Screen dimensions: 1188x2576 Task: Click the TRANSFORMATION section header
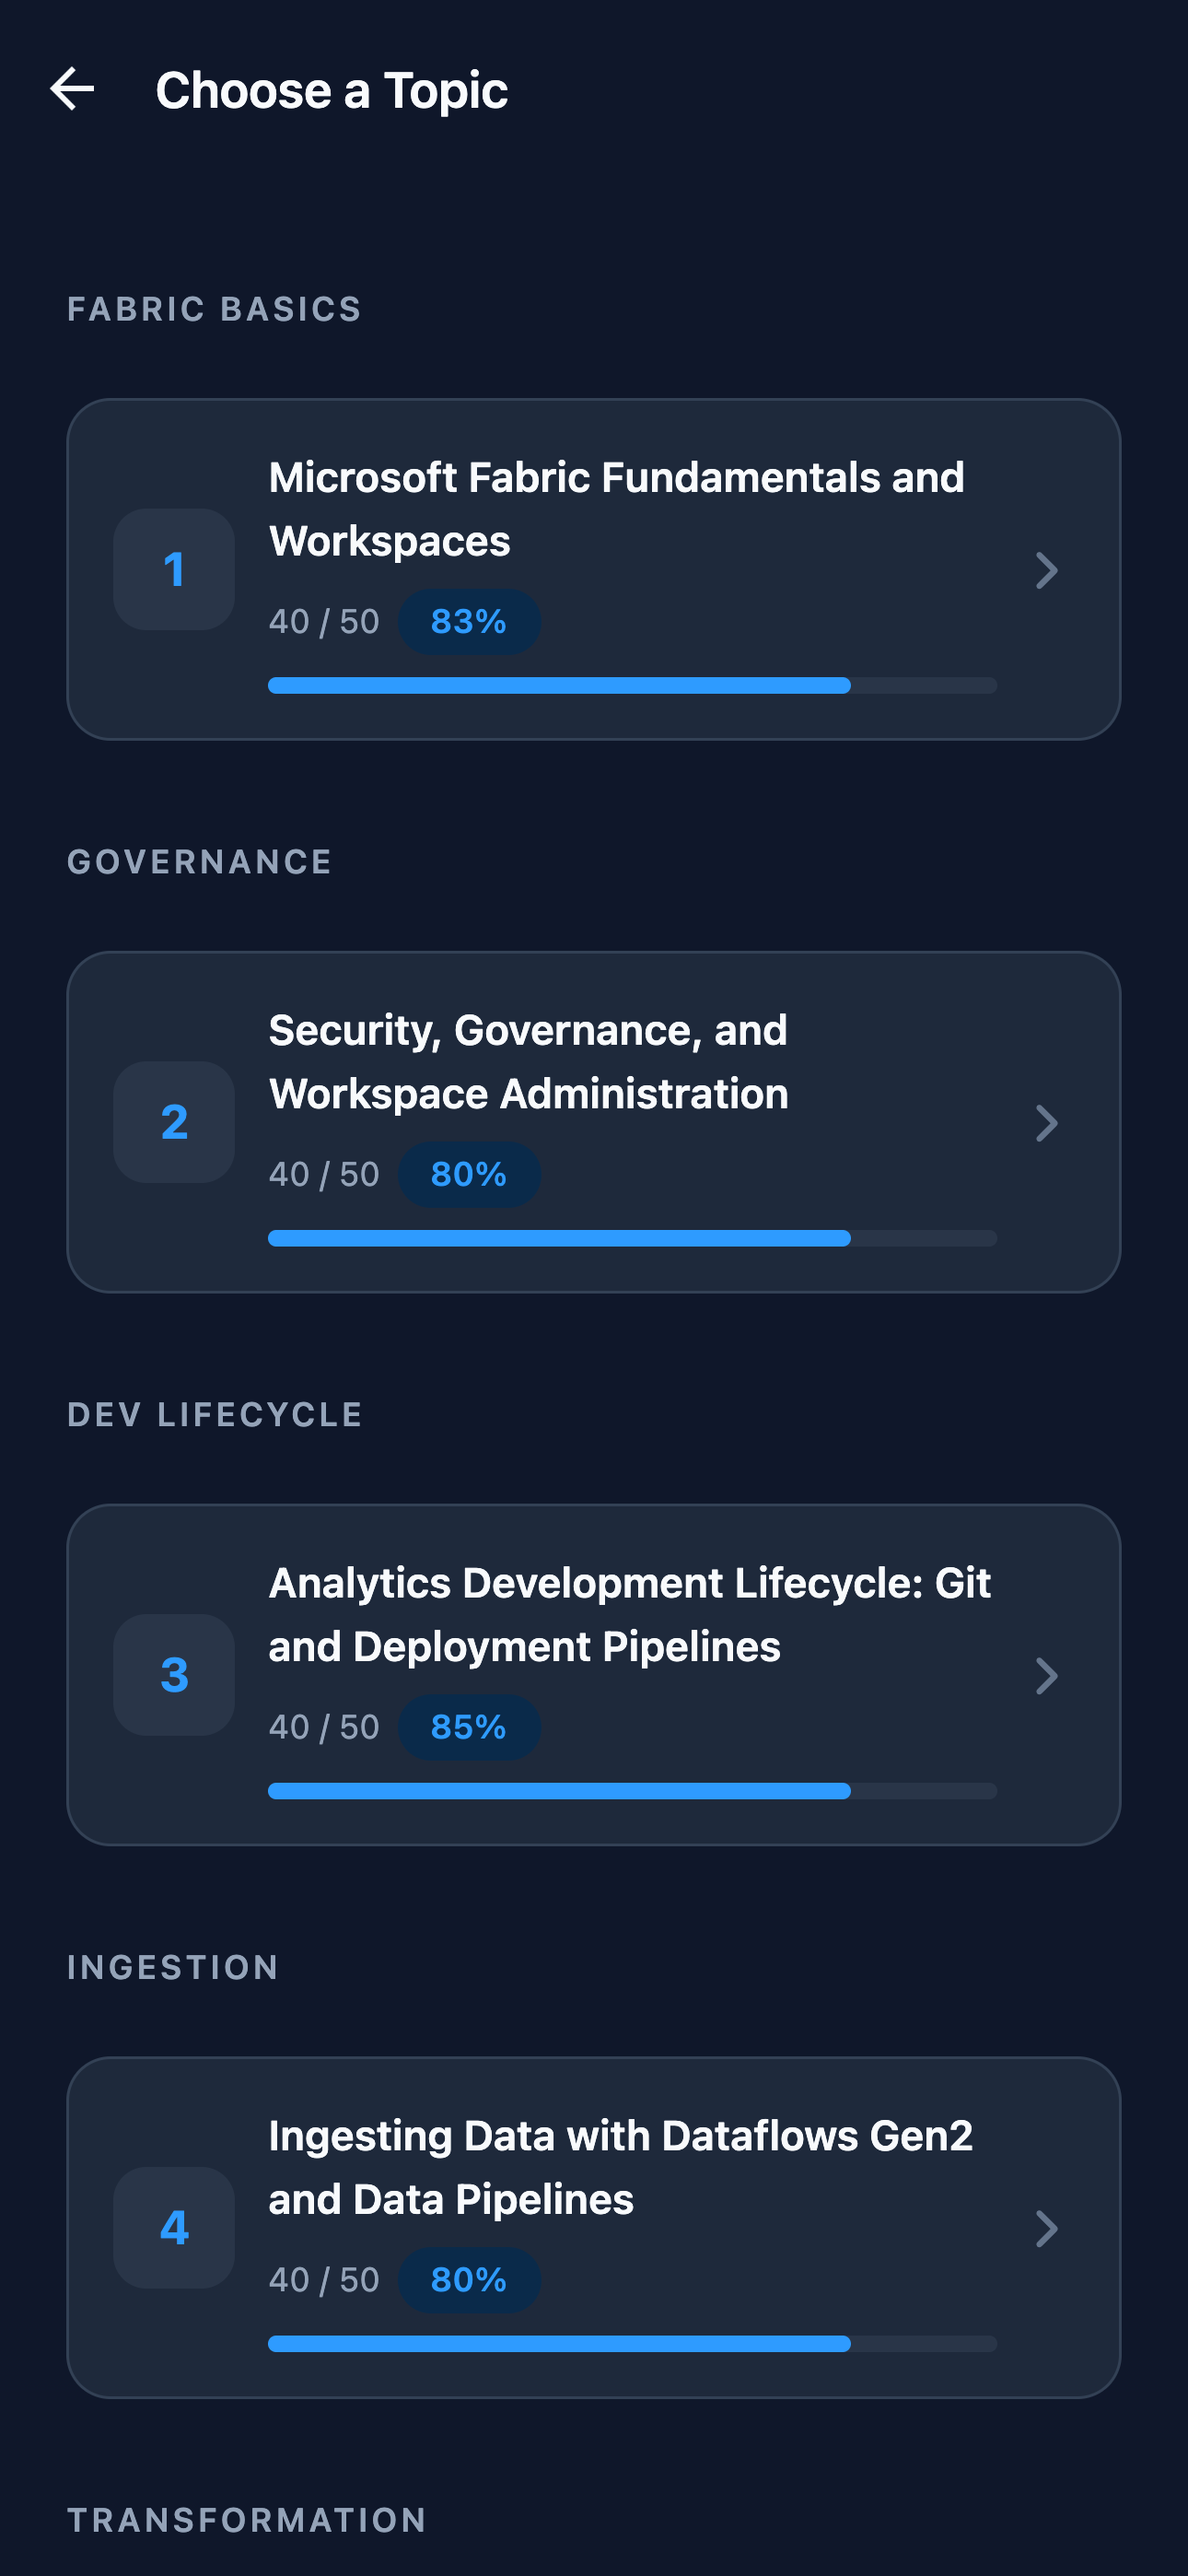pyautogui.click(x=247, y=2521)
